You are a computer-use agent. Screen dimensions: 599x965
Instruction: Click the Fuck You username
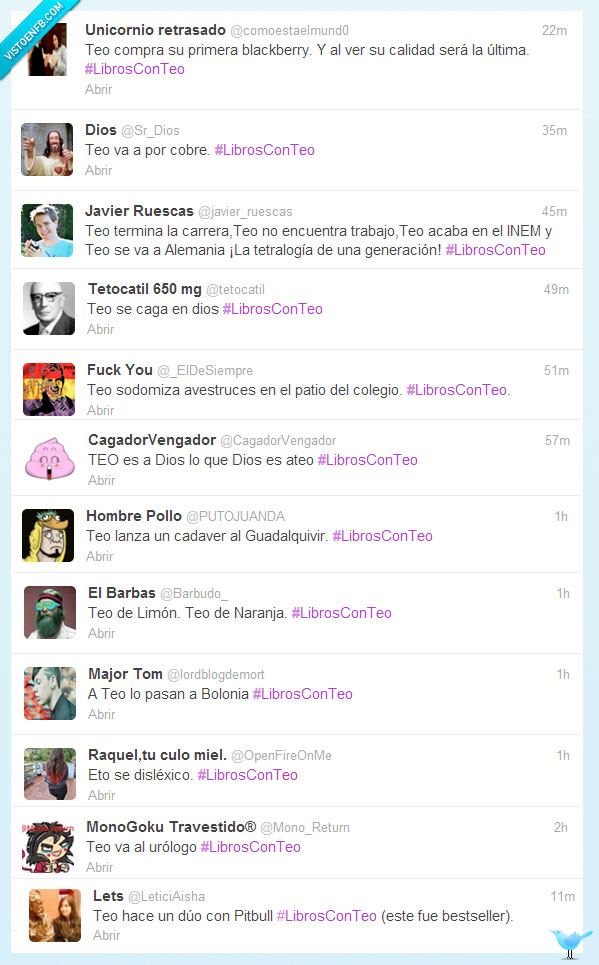pos(120,370)
